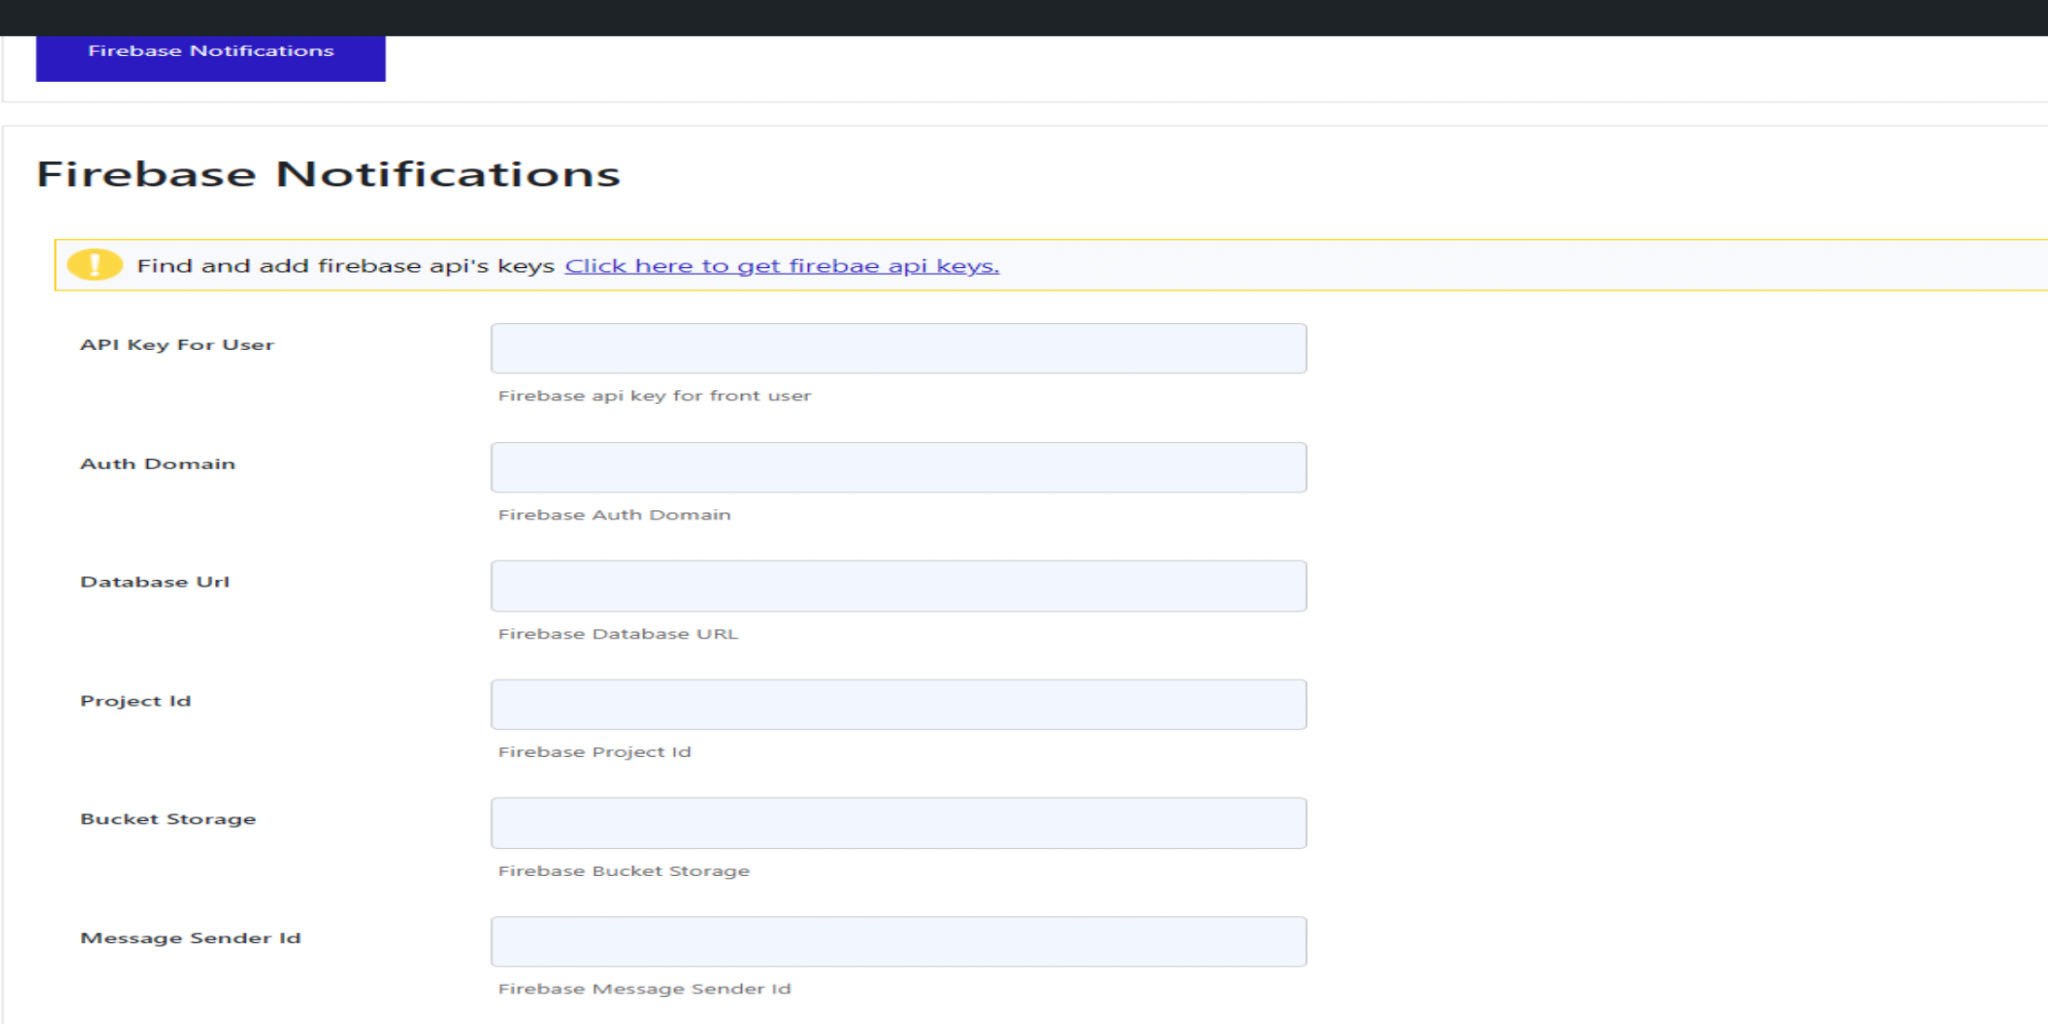Click the API Key For User label
2048x1024 pixels.
click(x=177, y=344)
